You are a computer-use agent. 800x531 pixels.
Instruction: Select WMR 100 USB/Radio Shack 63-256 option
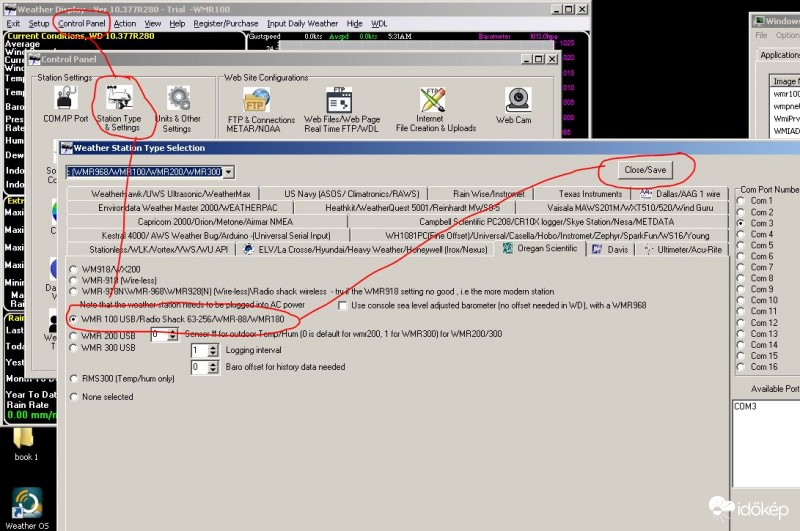73,319
